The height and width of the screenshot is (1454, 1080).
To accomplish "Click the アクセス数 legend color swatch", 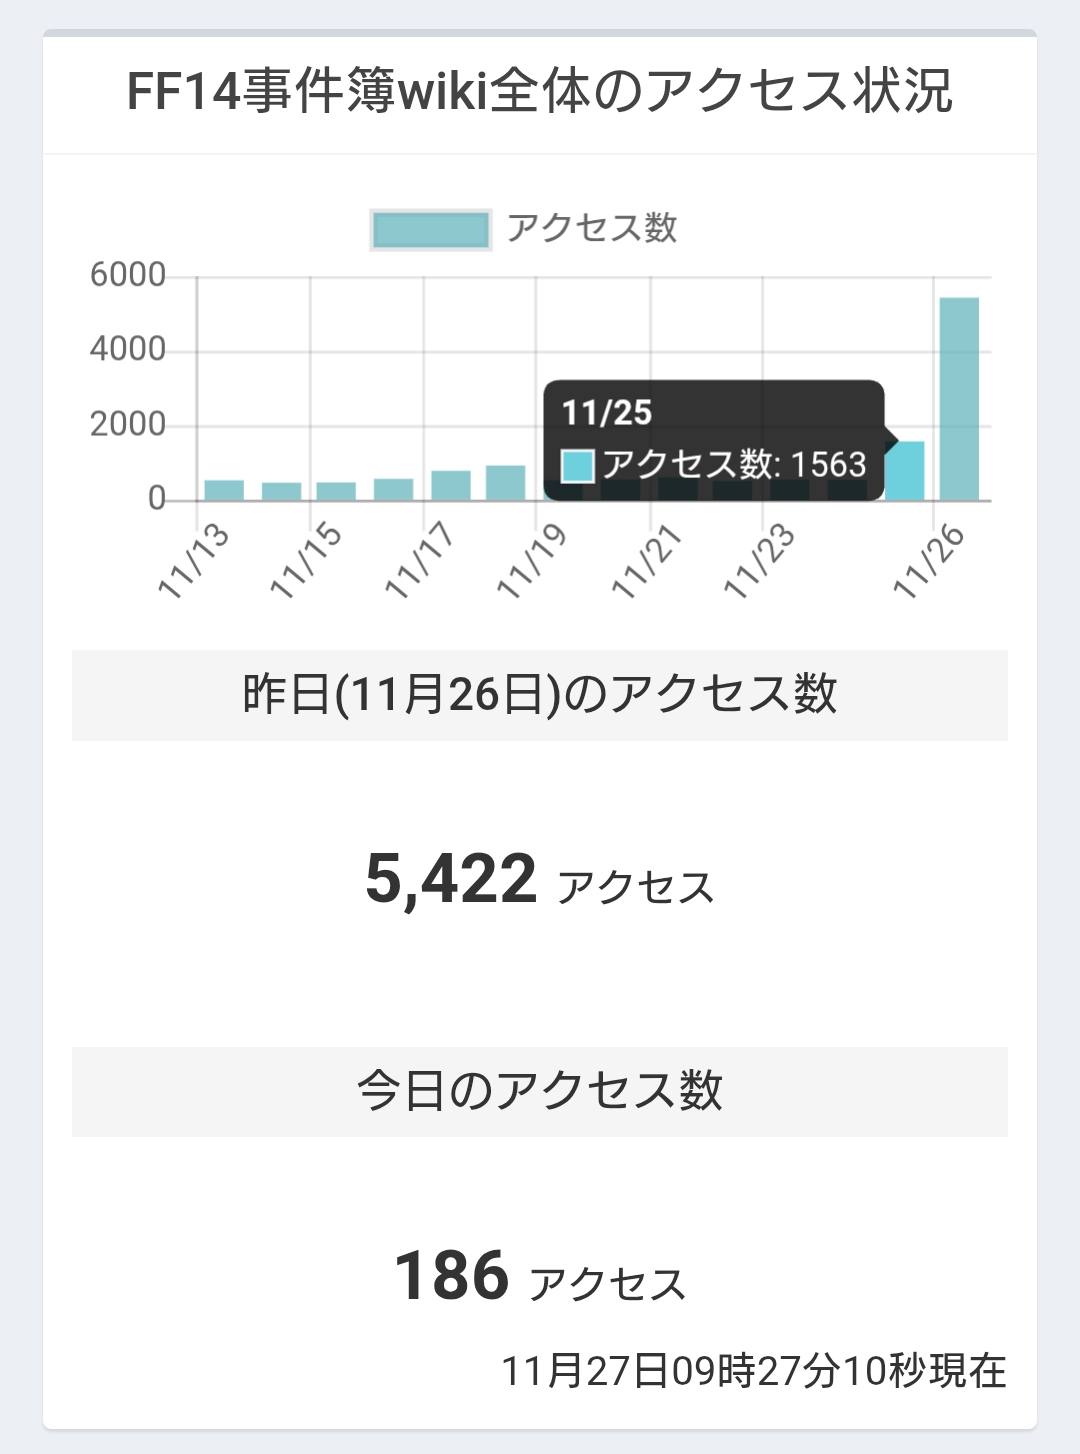I will coord(430,229).
